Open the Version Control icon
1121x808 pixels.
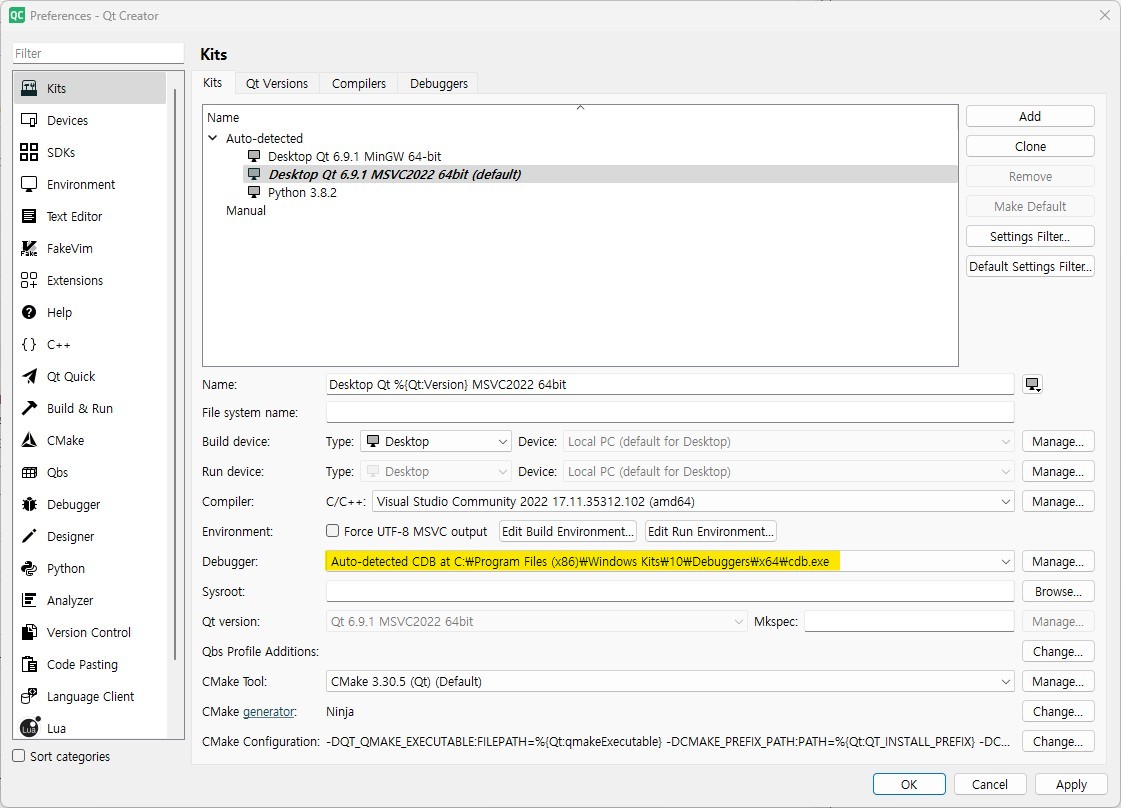click(29, 632)
